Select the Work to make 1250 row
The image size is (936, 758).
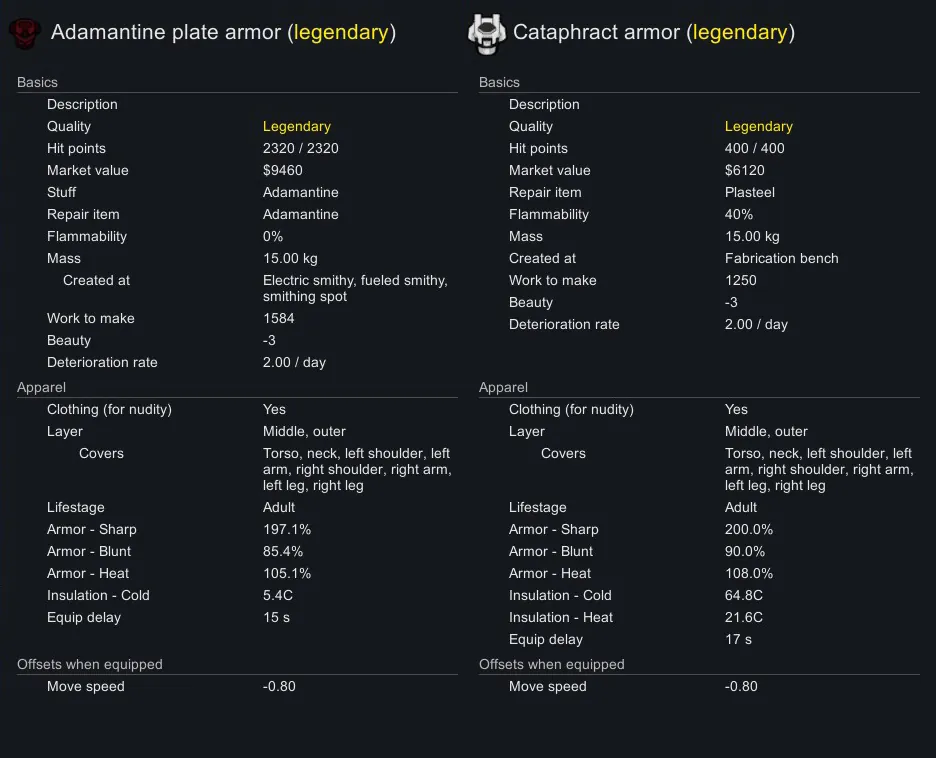click(699, 281)
